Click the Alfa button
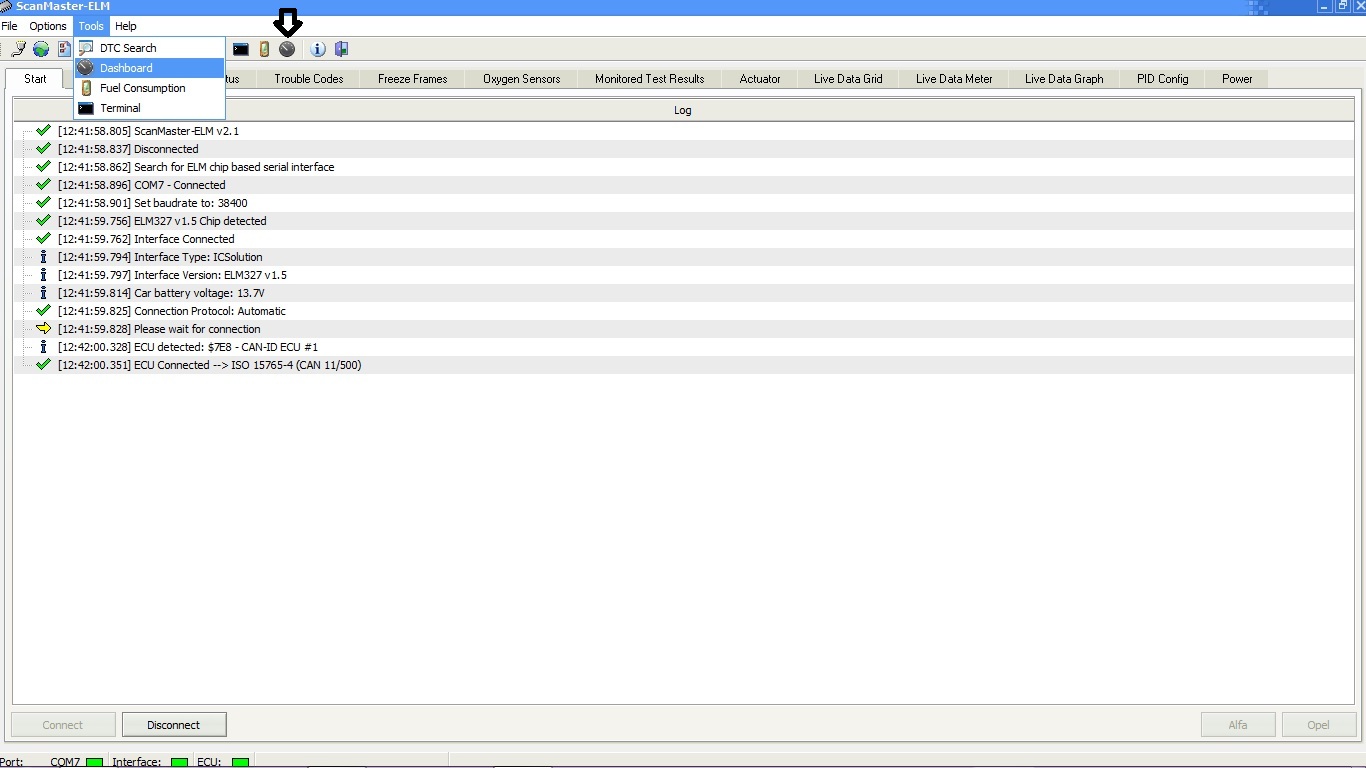The width and height of the screenshot is (1366, 768). pos(1238,724)
